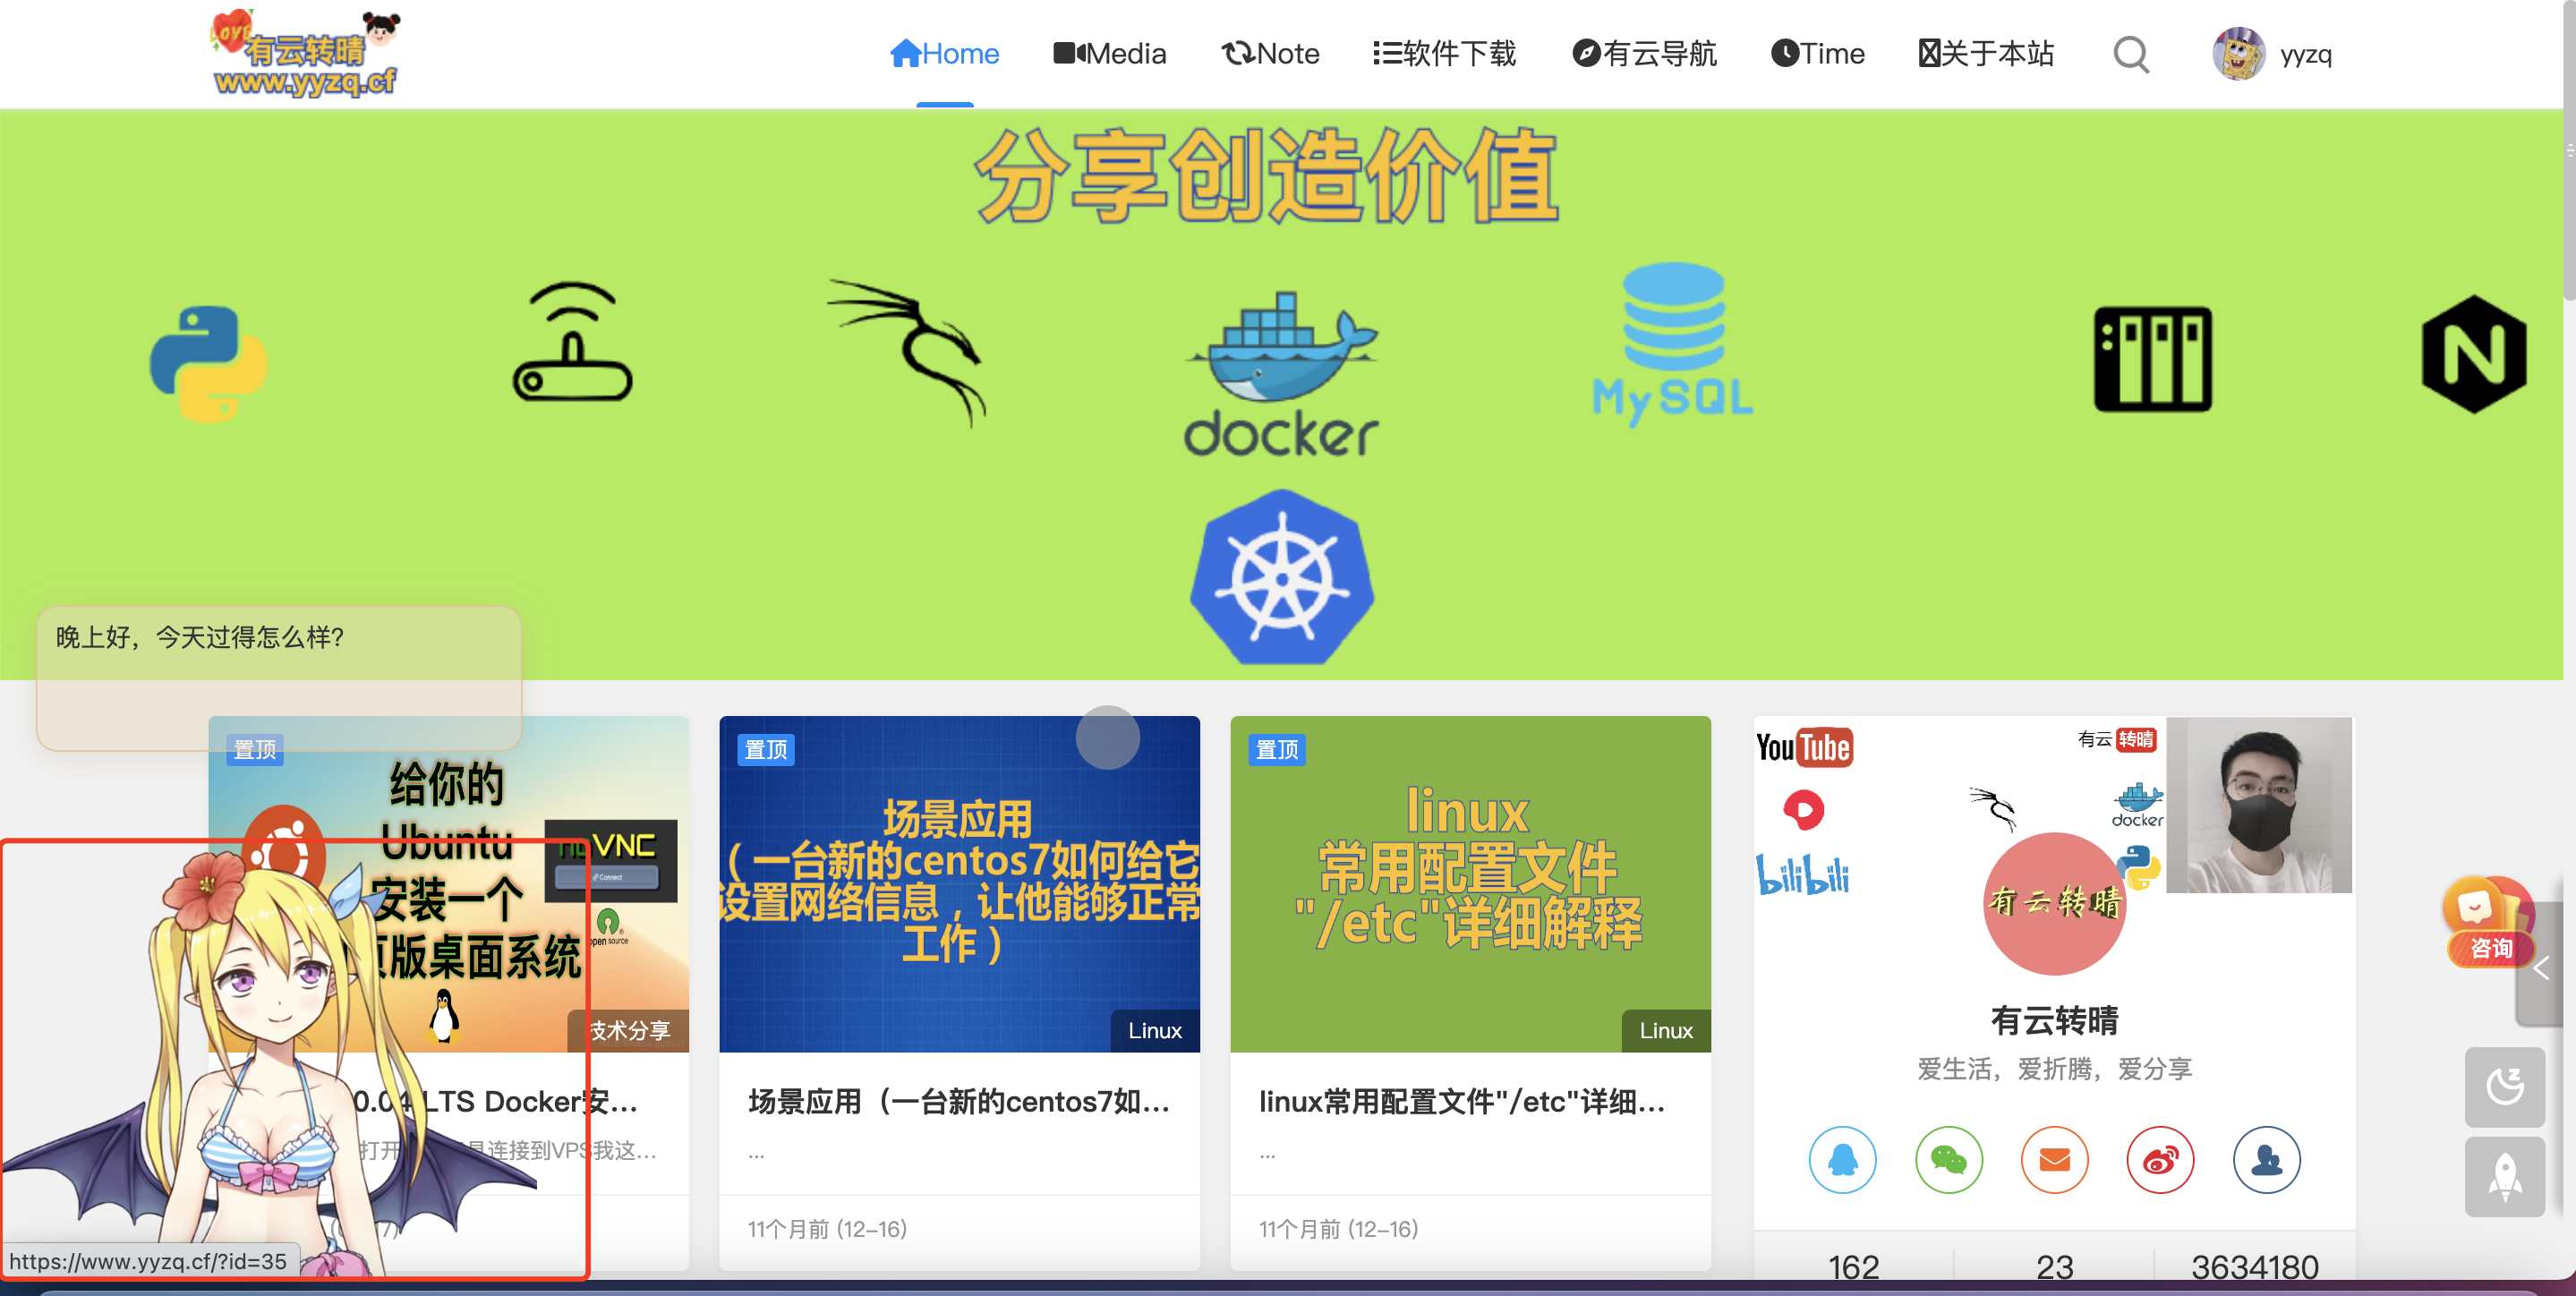This screenshot has width=2576, height=1296.
Task: Click the email contact icon
Action: tap(2054, 1160)
